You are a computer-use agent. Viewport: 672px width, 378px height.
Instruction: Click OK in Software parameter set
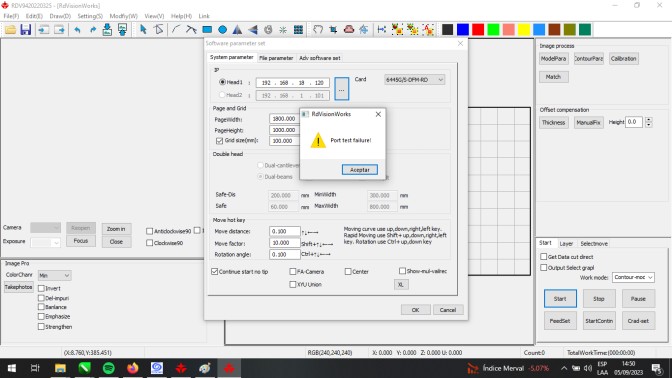(415, 310)
